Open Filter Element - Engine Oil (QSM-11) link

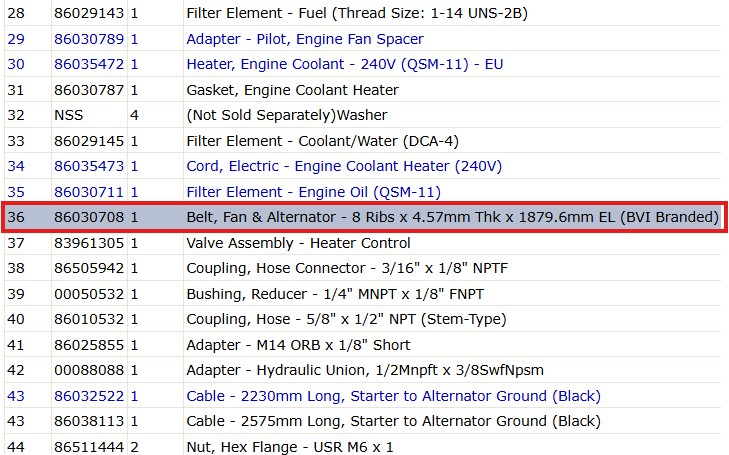(313, 192)
